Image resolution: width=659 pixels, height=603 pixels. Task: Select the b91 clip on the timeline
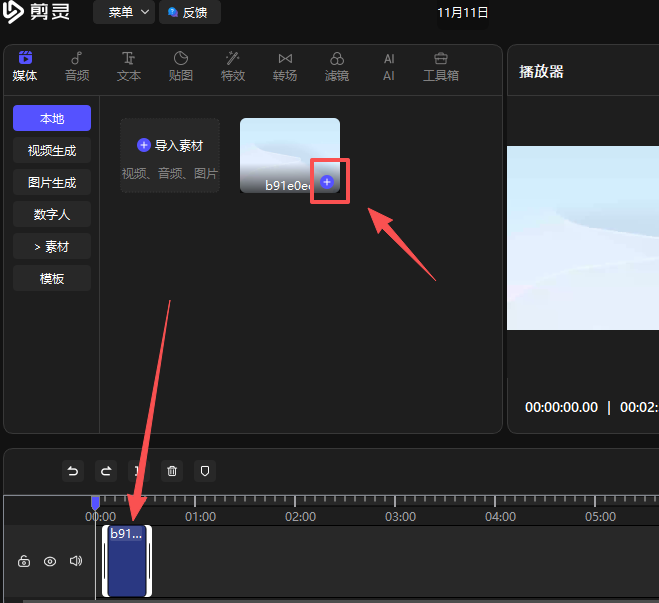click(127, 562)
